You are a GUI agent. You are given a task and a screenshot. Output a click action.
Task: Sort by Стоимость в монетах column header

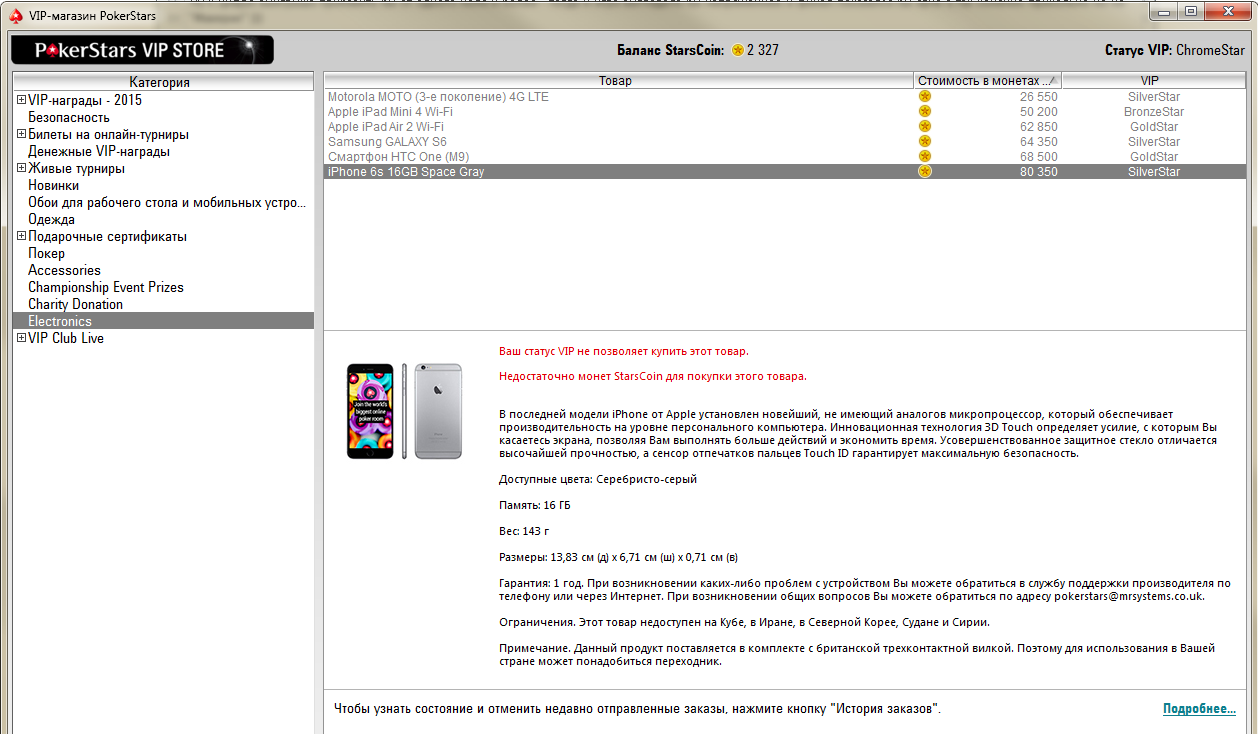(x=986, y=81)
